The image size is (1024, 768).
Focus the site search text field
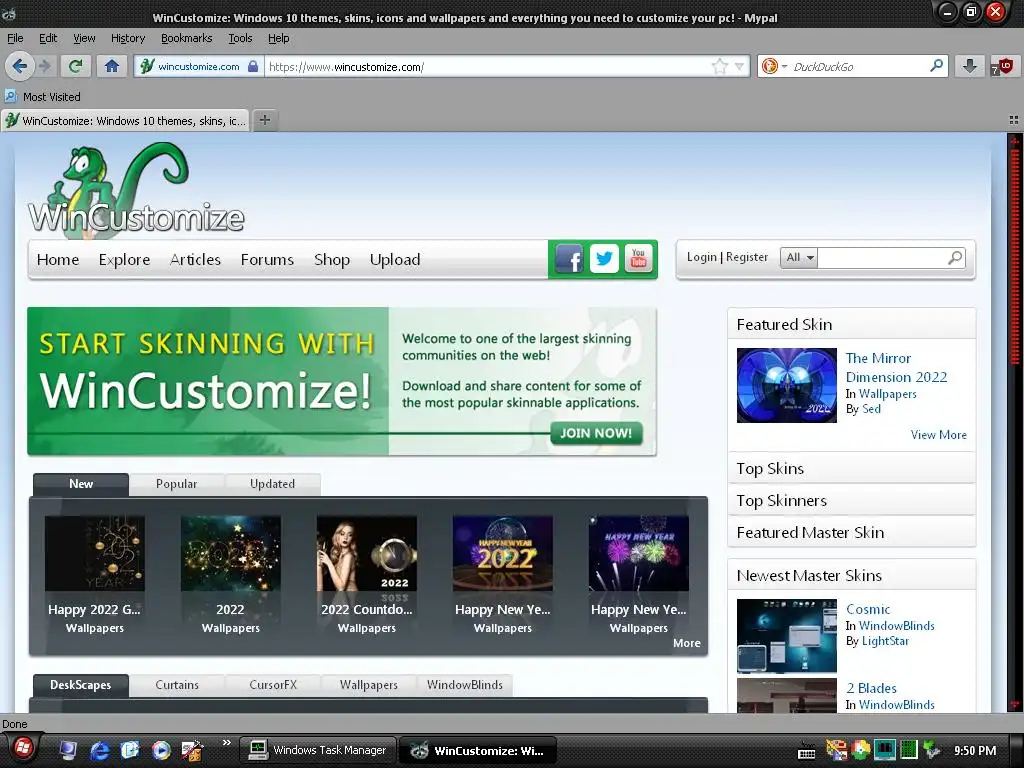point(882,257)
